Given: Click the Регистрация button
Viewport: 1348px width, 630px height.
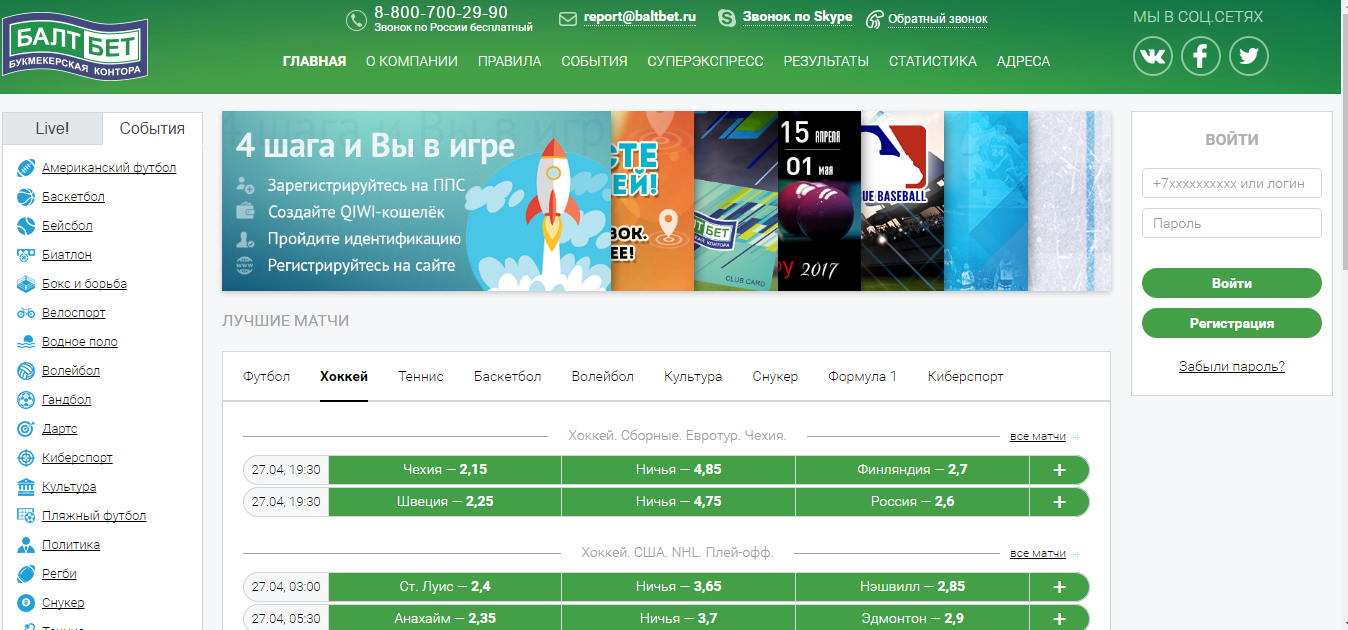Looking at the screenshot, I should [1231, 323].
